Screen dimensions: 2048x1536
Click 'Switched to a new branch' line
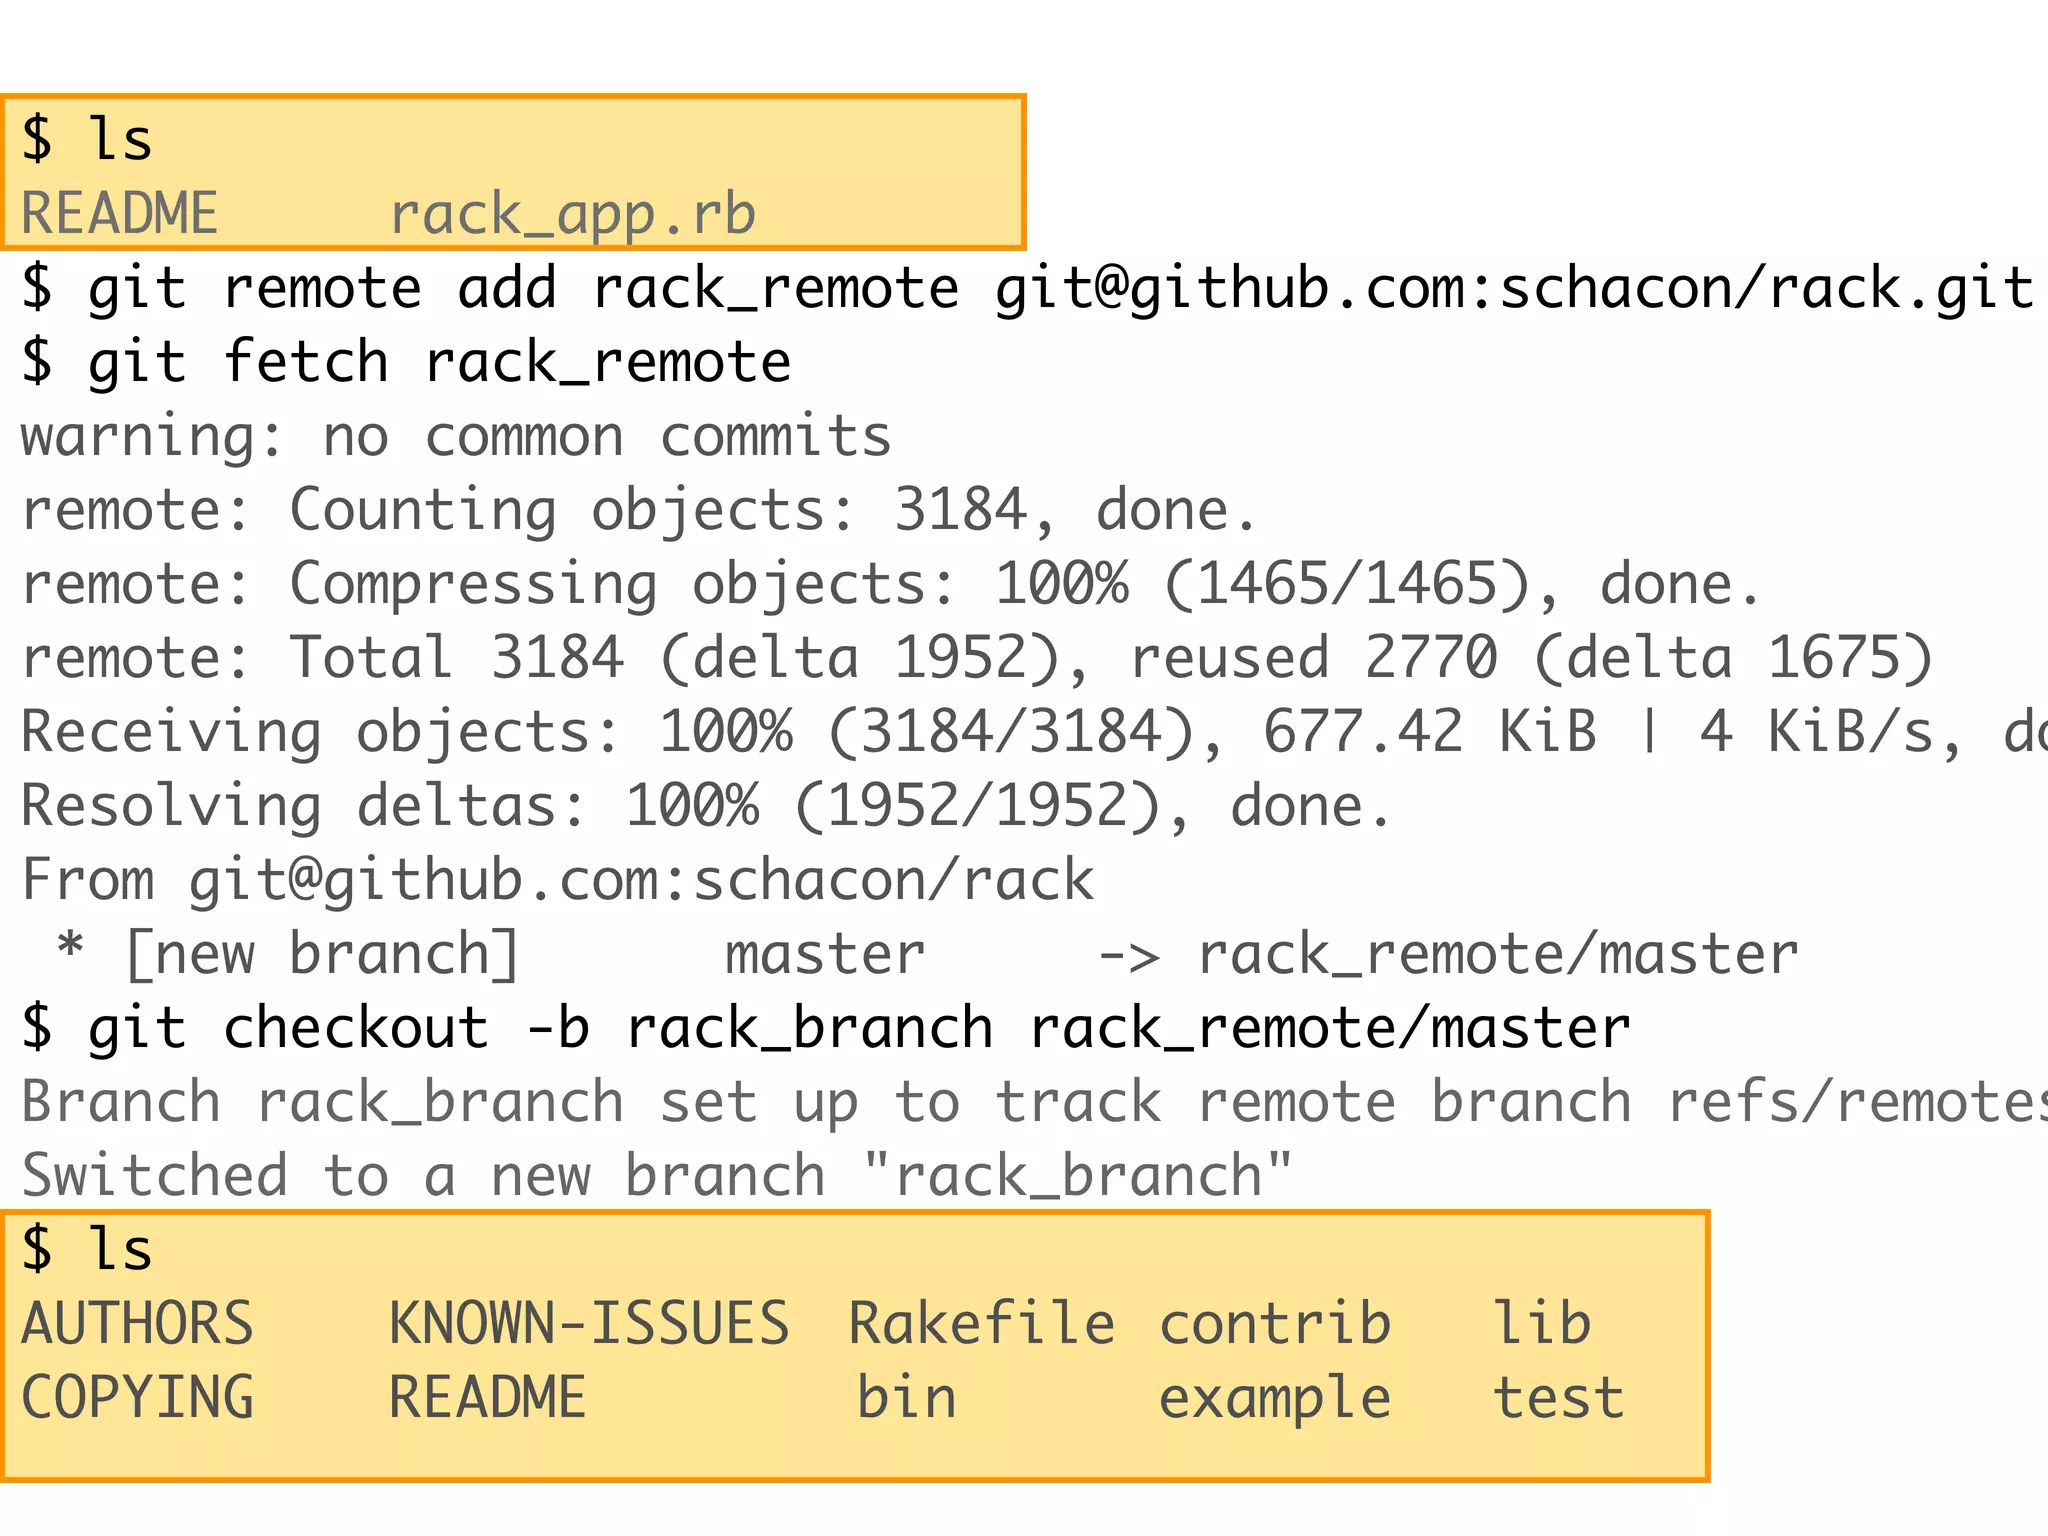(657, 1176)
